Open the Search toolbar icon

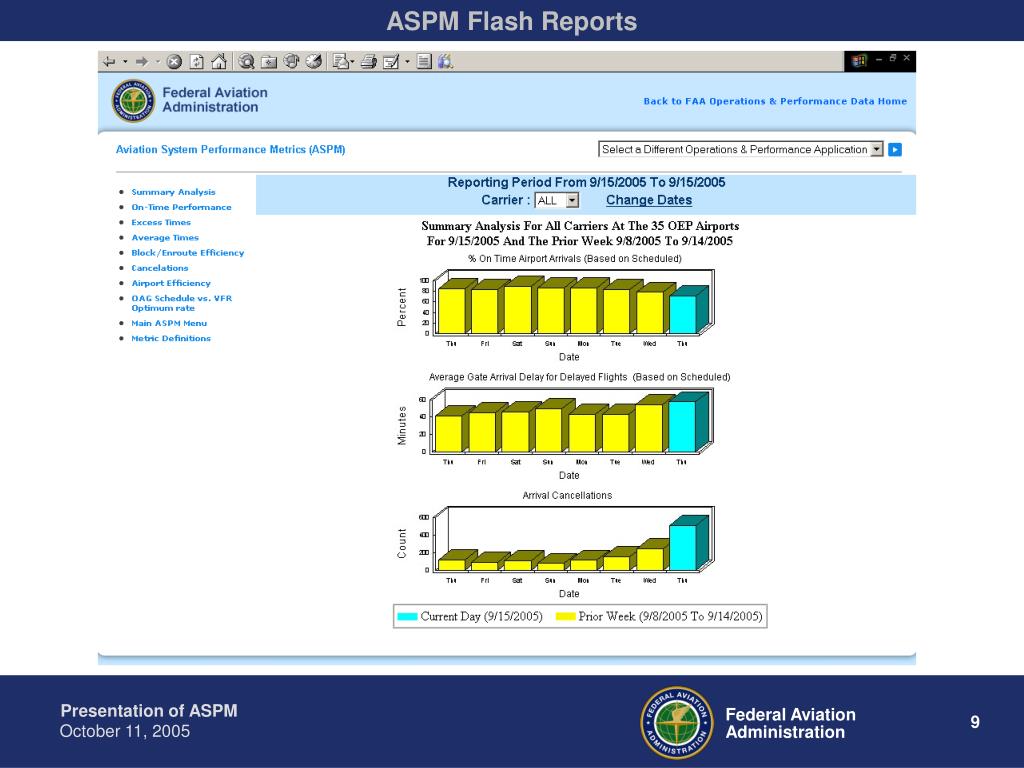246,61
